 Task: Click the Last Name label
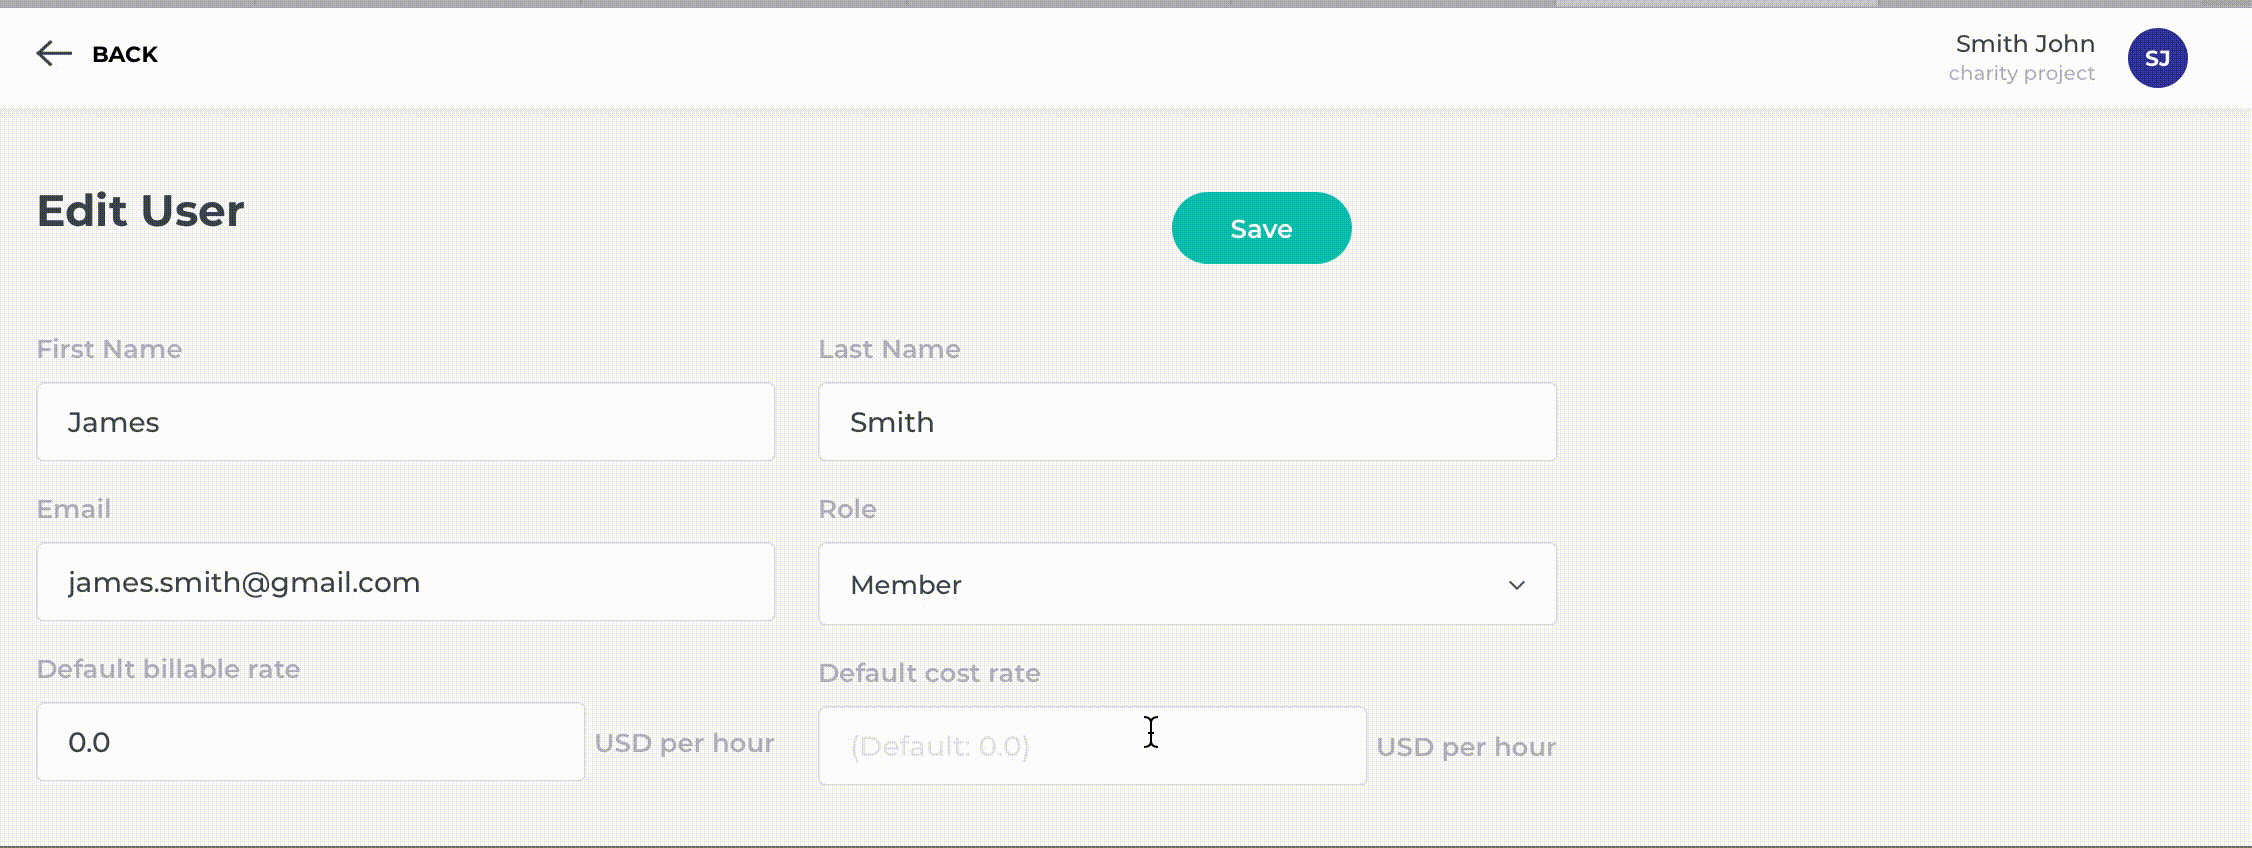tap(889, 349)
